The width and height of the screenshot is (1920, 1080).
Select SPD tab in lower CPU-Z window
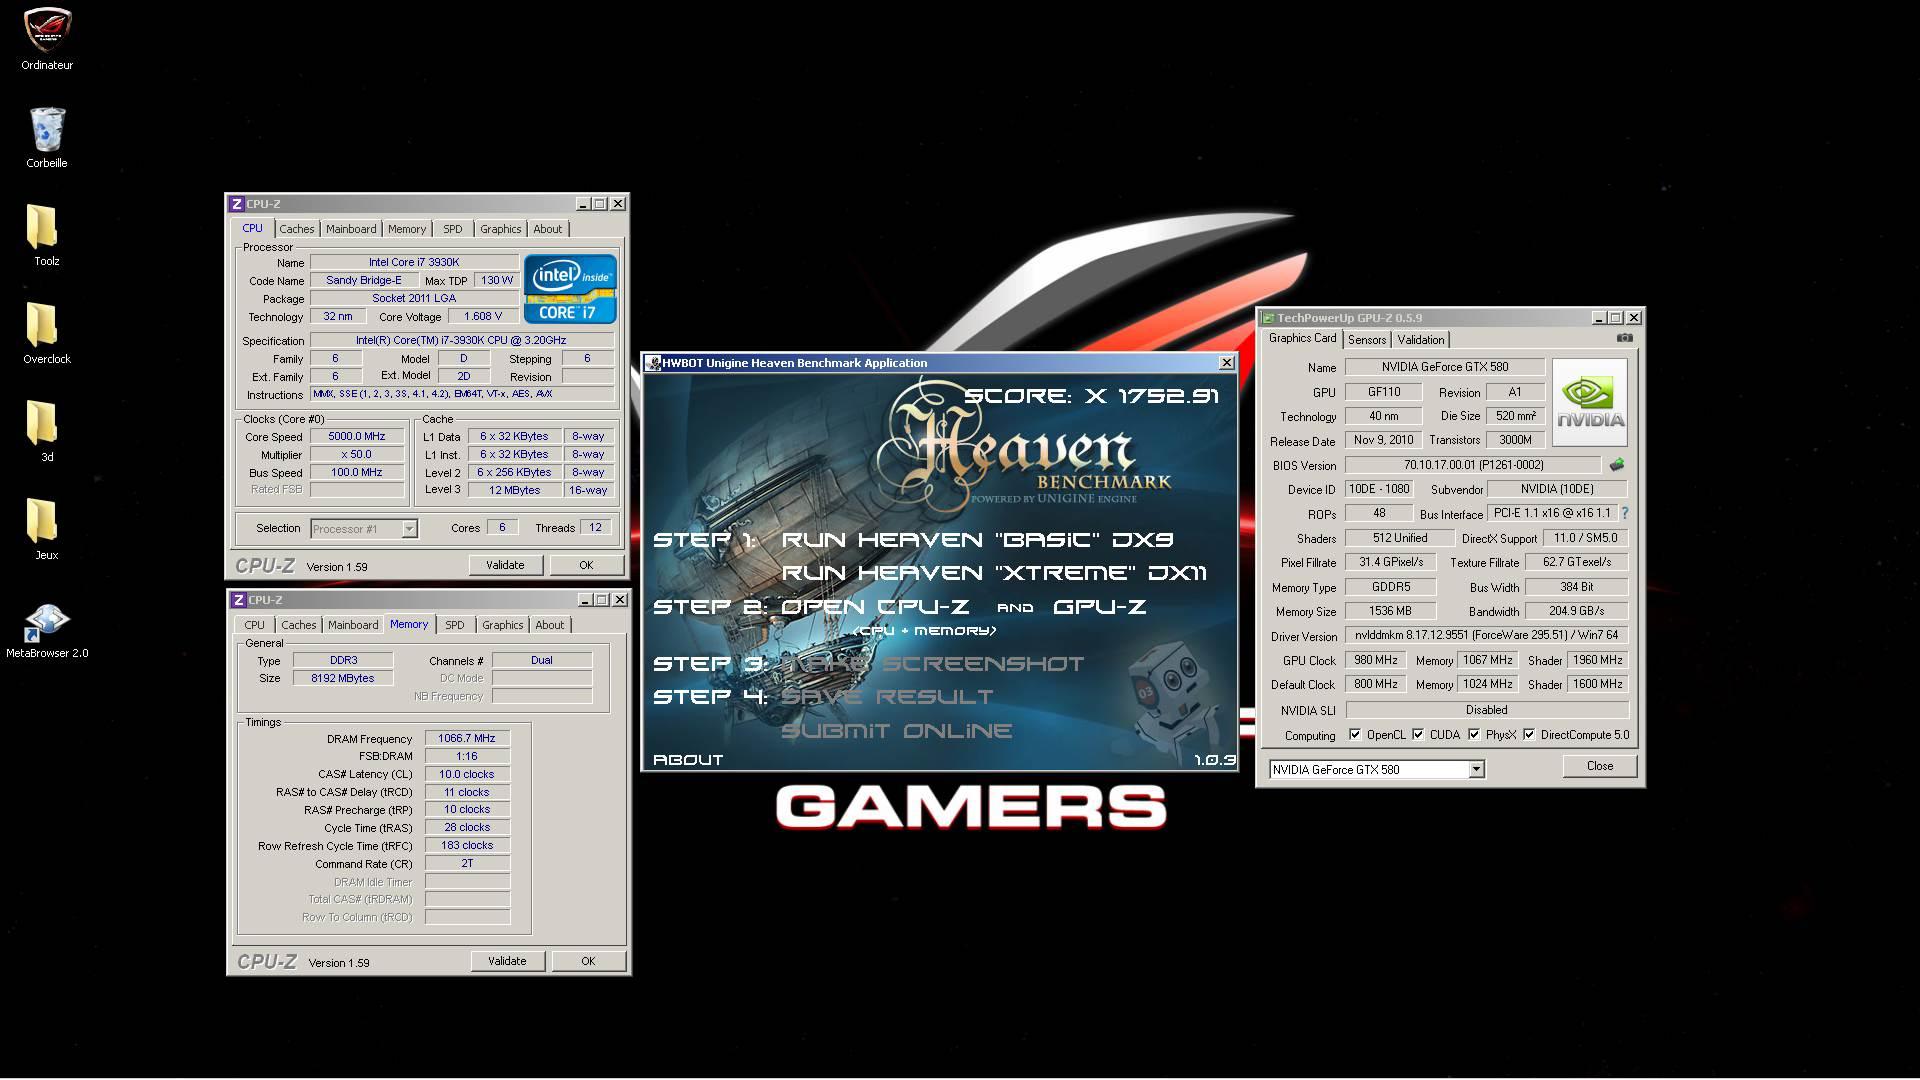coord(455,625)
